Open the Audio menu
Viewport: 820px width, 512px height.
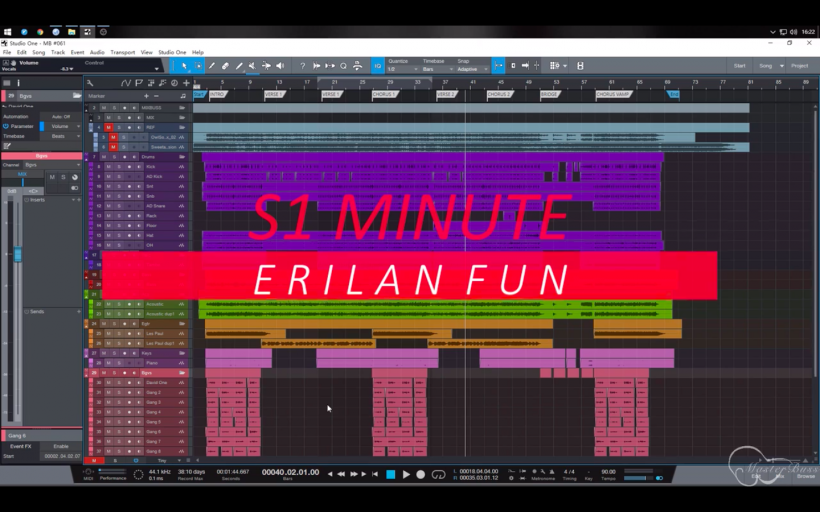(97, 52)
